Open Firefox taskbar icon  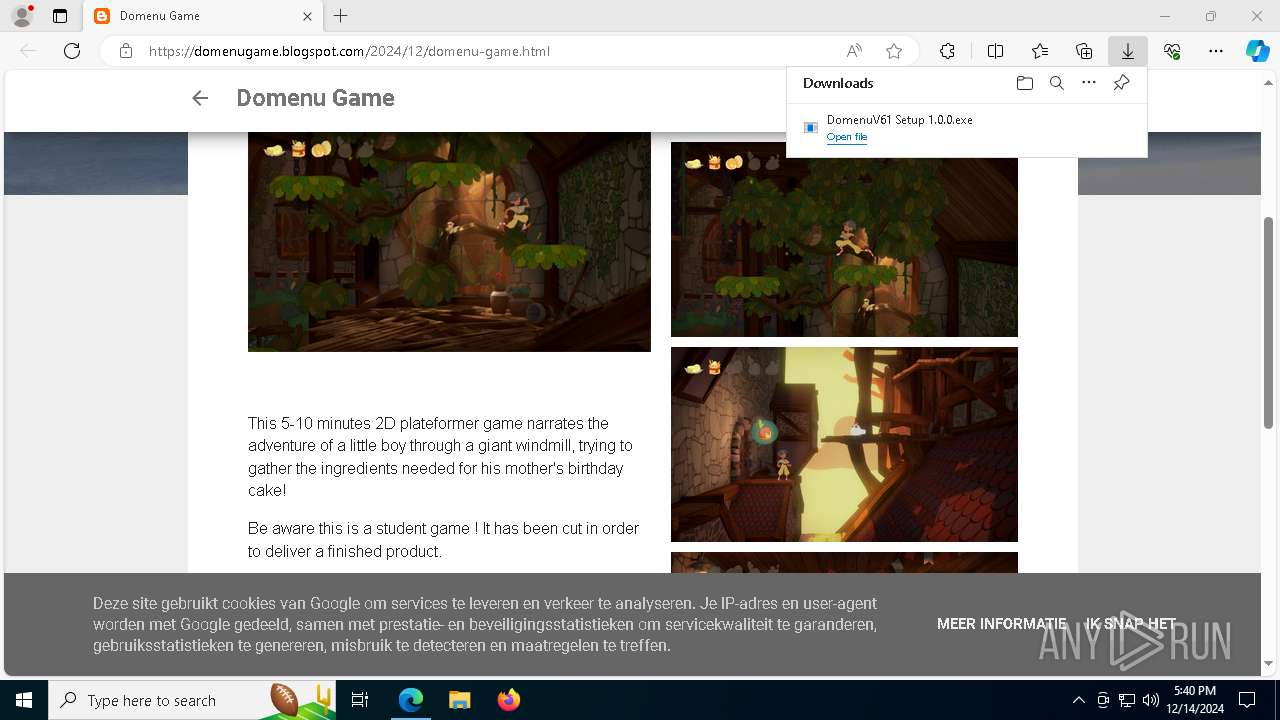click(x=508, y=700)
